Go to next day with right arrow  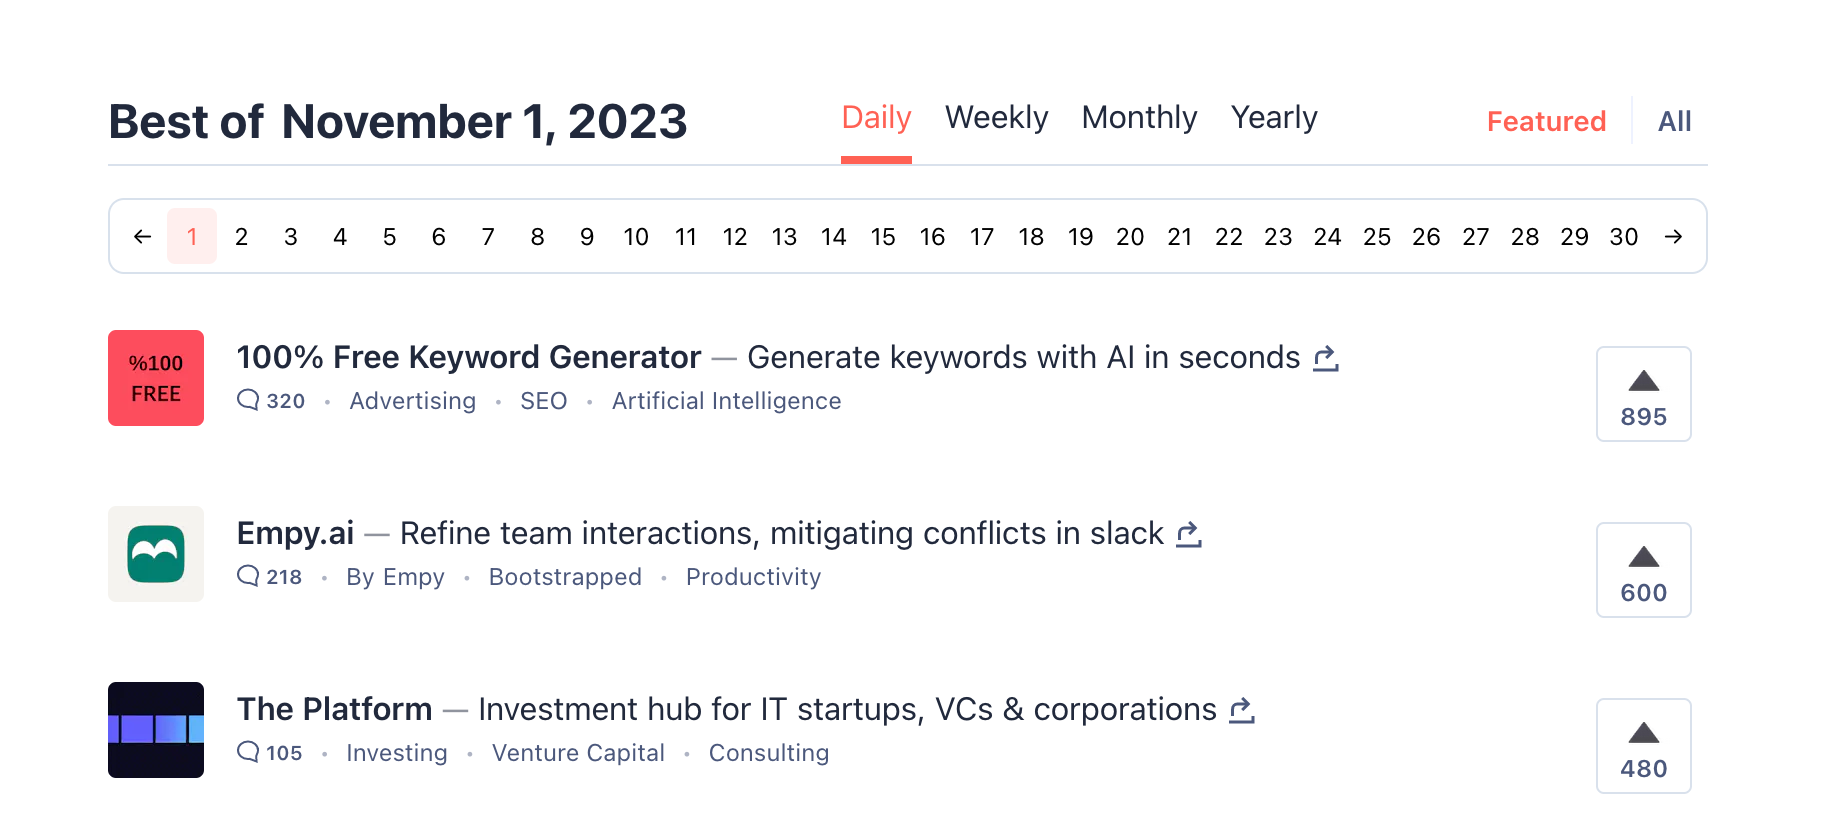point(1673,237)
